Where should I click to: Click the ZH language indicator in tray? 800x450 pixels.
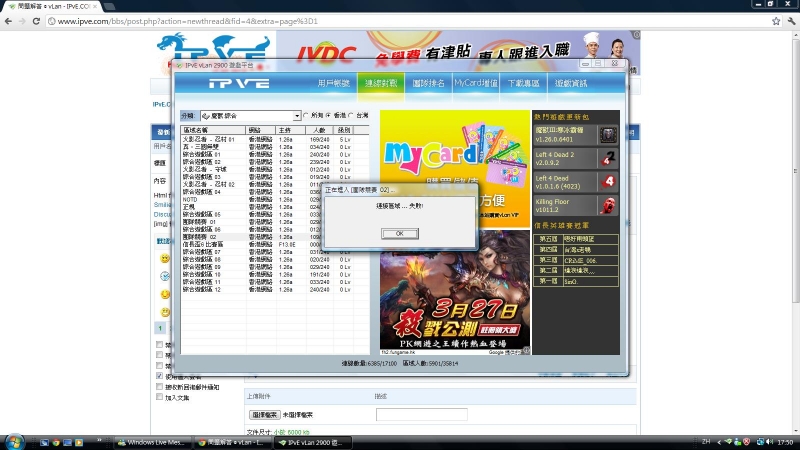(x=706, y=442)
